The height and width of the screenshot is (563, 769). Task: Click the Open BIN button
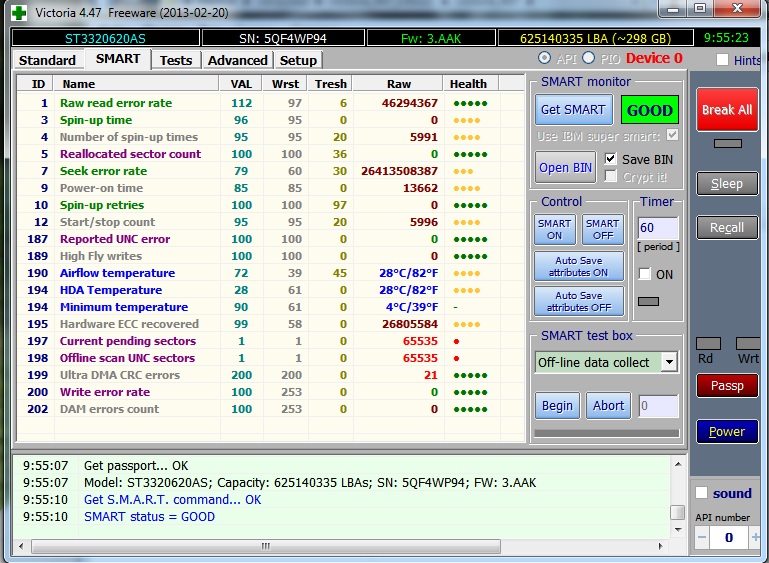(565, 168)
